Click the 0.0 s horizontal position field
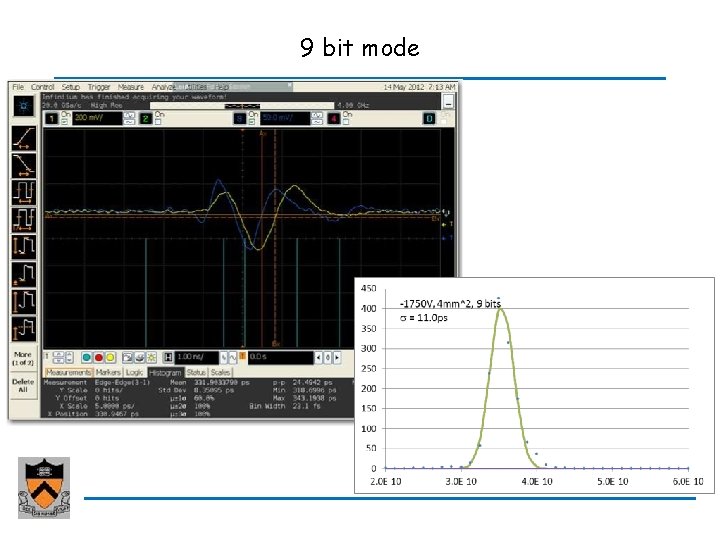Image resolution: width=720 pixels, height=540 pixels. pyautogui.click(x=281, y=357)
